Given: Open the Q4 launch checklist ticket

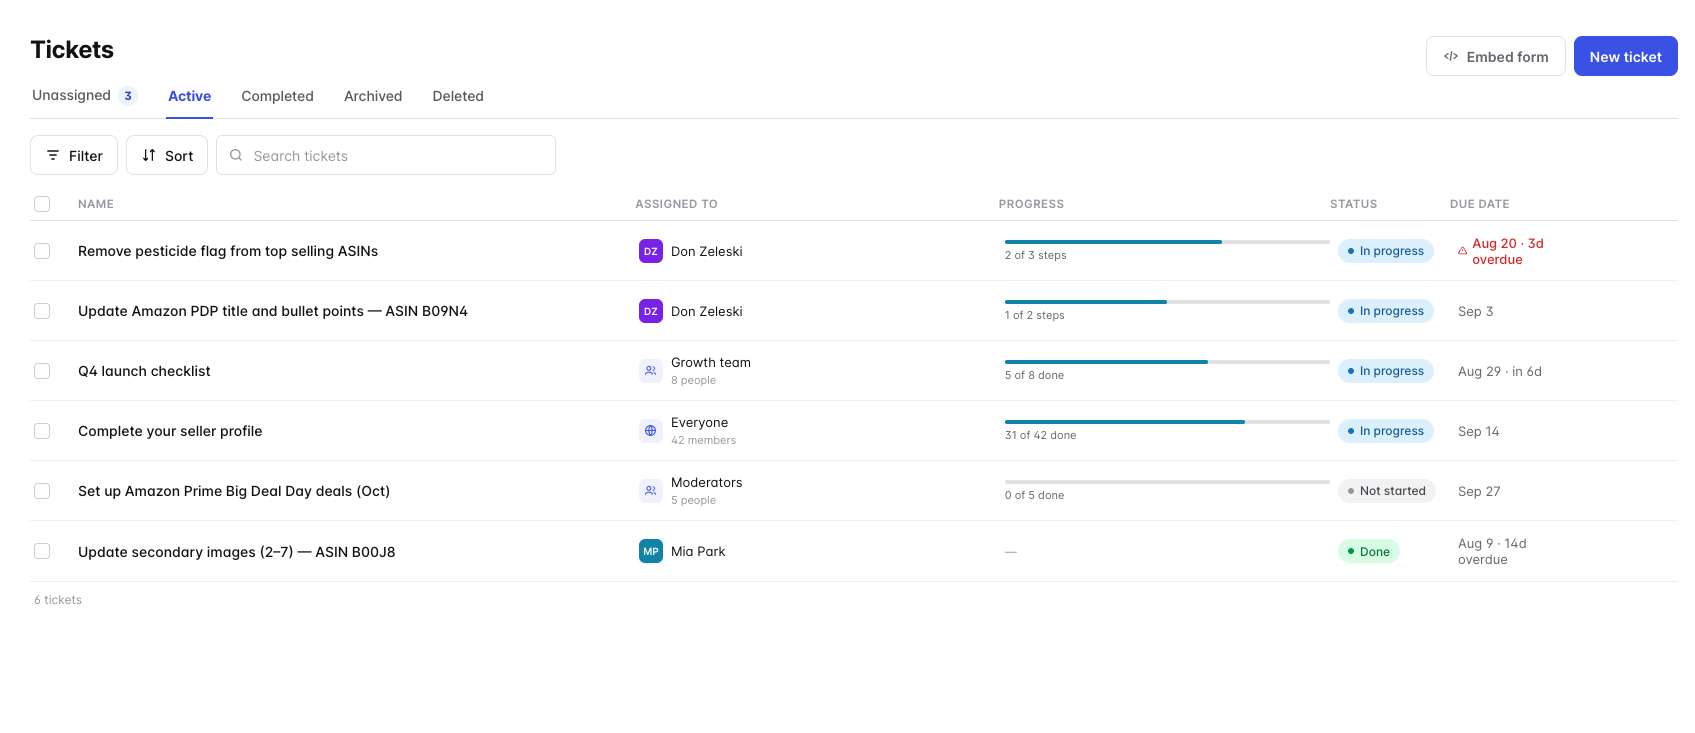Looking at the screenshot, I should (x=144, y=371).
